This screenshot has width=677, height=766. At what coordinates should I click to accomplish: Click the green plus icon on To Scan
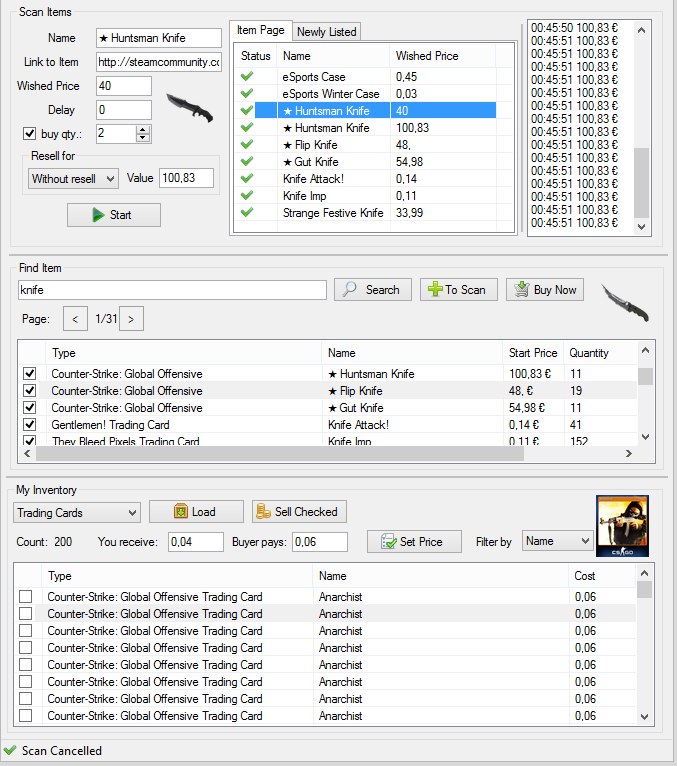click(x=435, y=289)
